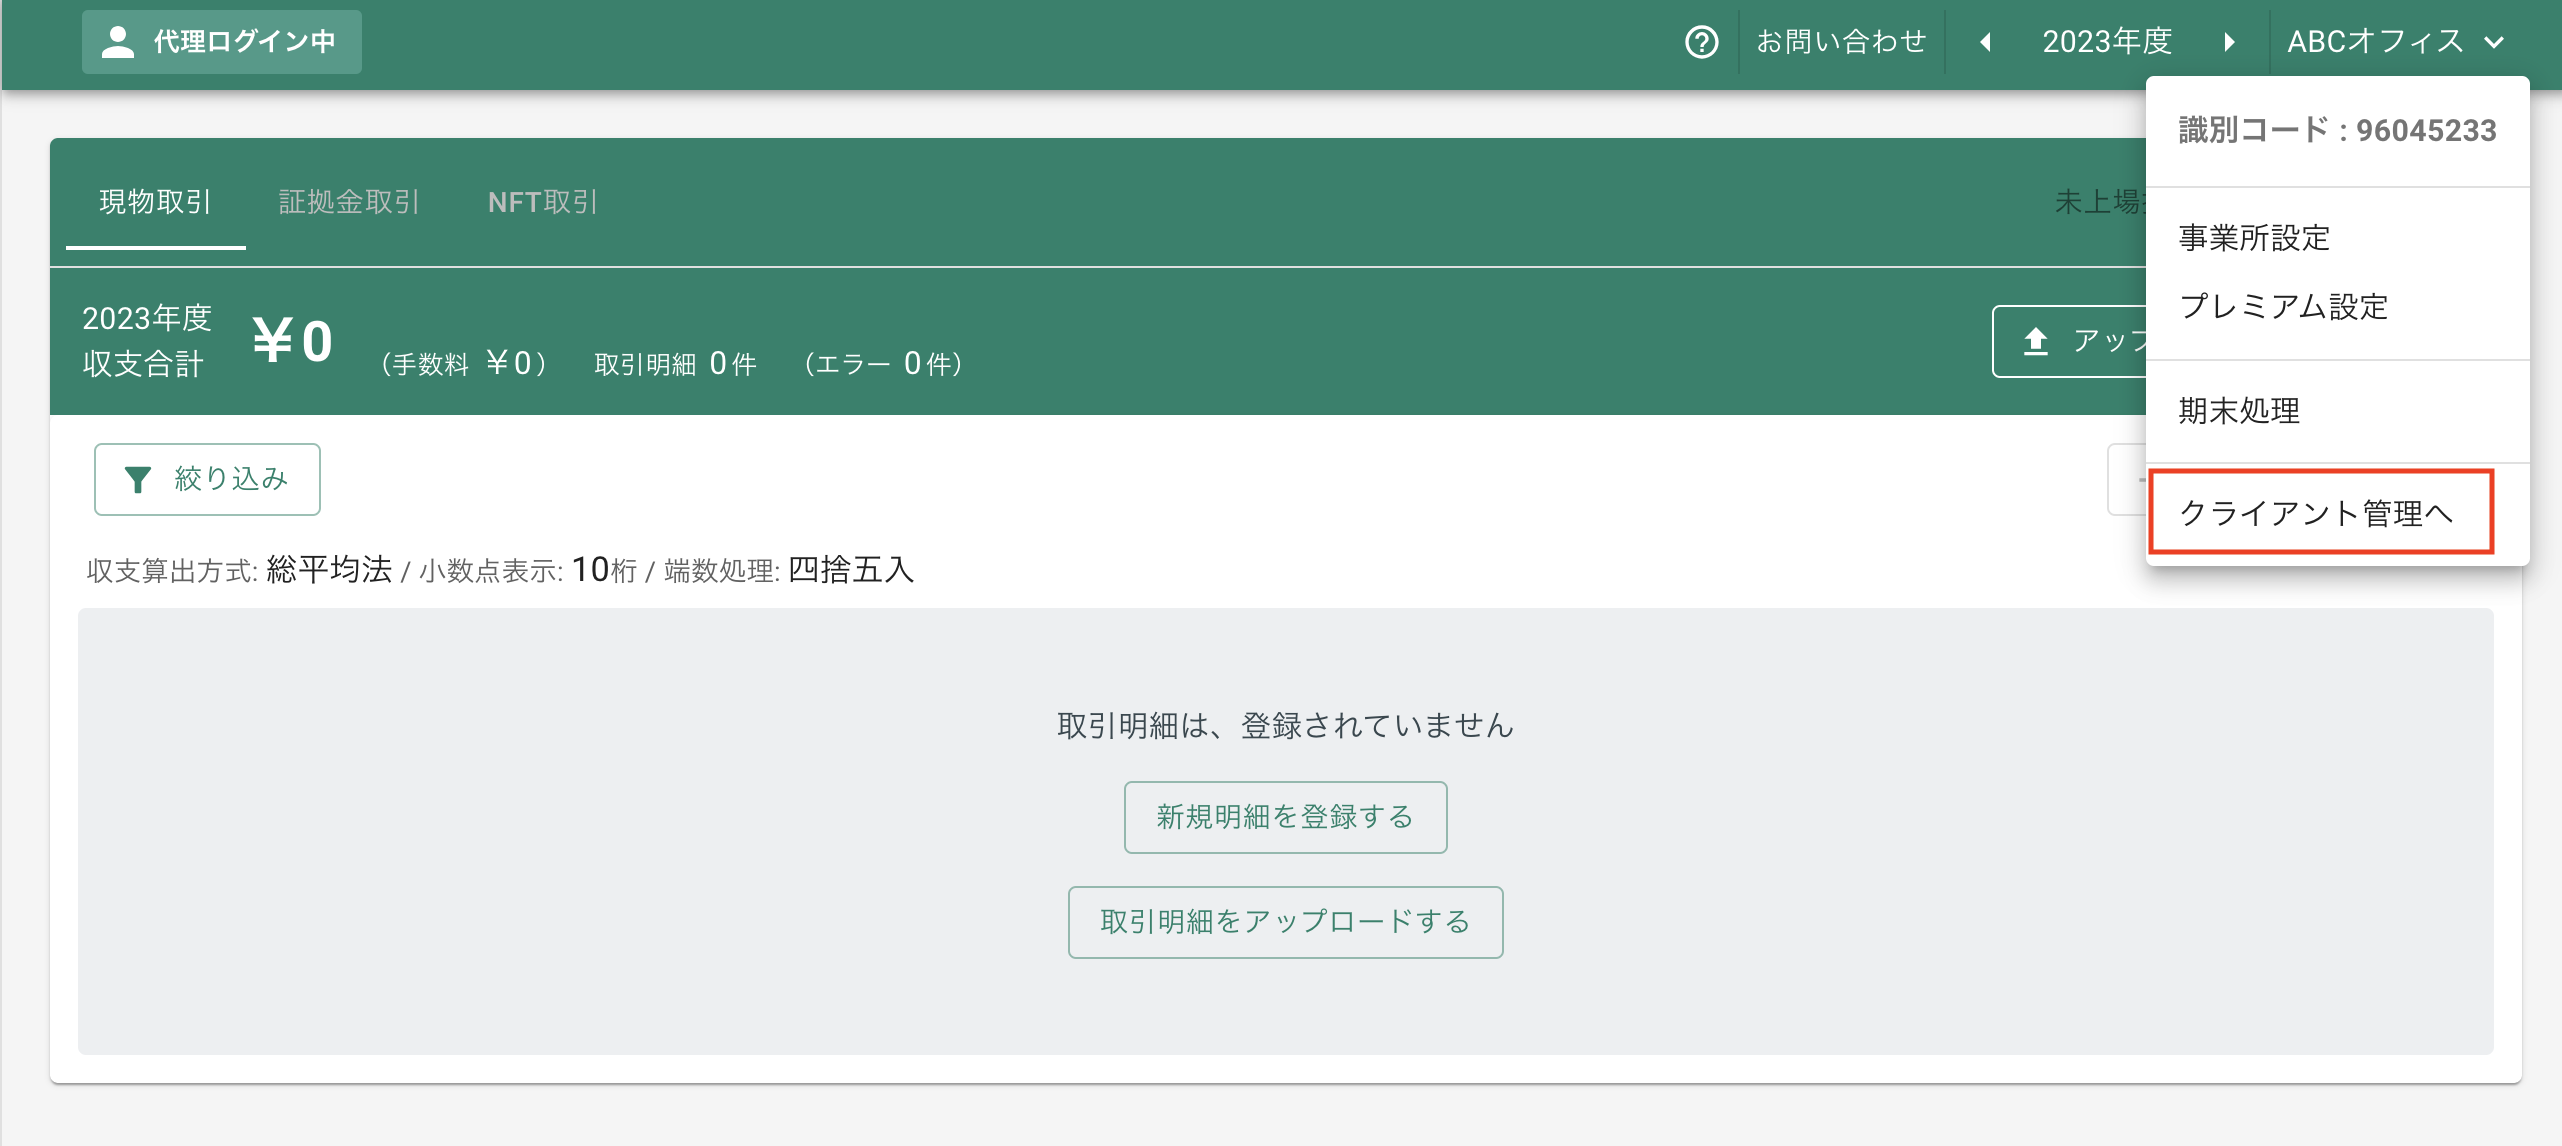Open the 絞り込み filter button
Screen dimensions: 2562x1146
pyautogui.click(x=207, y=479)
